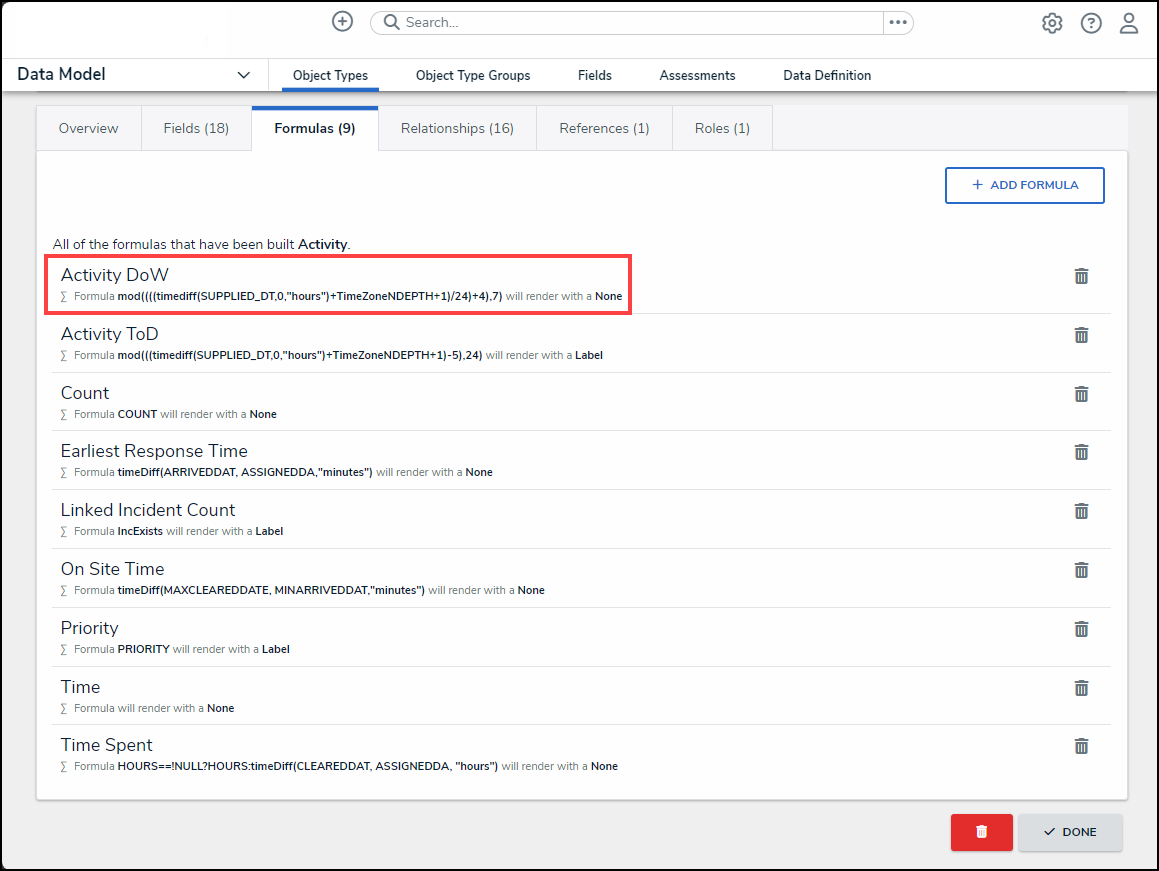Click trash icon for Linked Incident Count
Viewport: 1159px width, 871px height.
coord(1081,511)
